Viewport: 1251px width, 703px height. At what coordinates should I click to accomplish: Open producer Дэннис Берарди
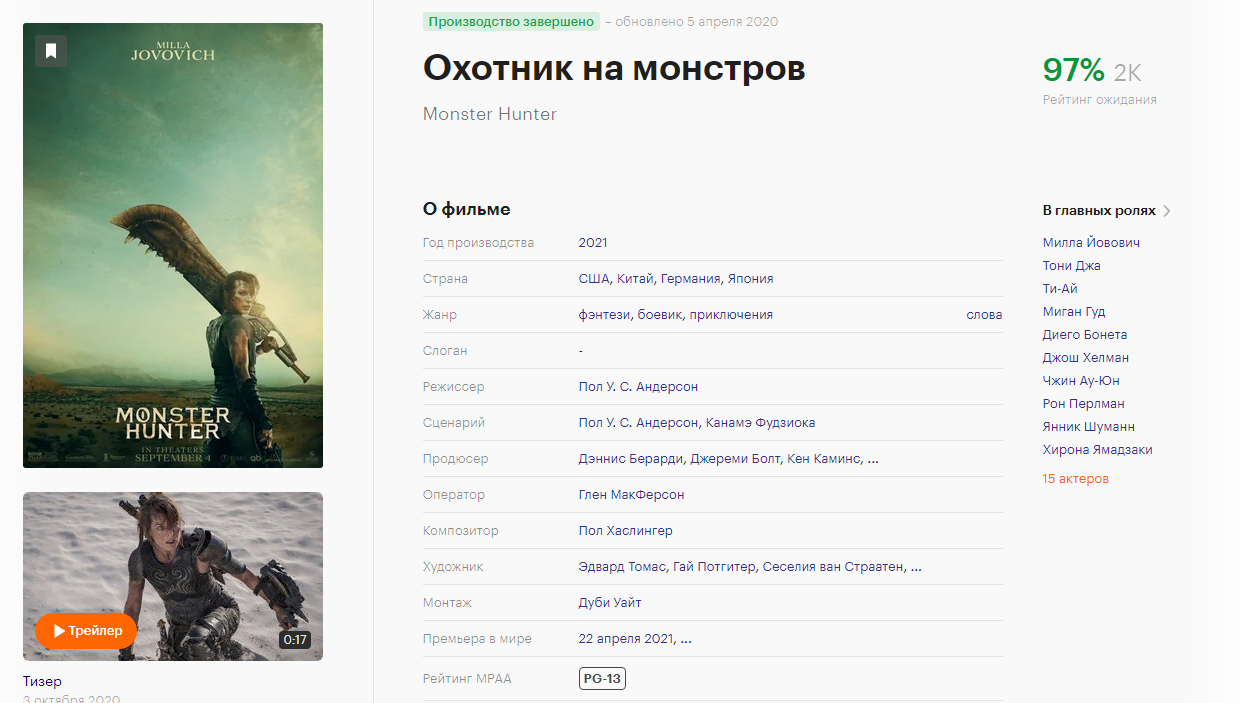pos(630,459)
